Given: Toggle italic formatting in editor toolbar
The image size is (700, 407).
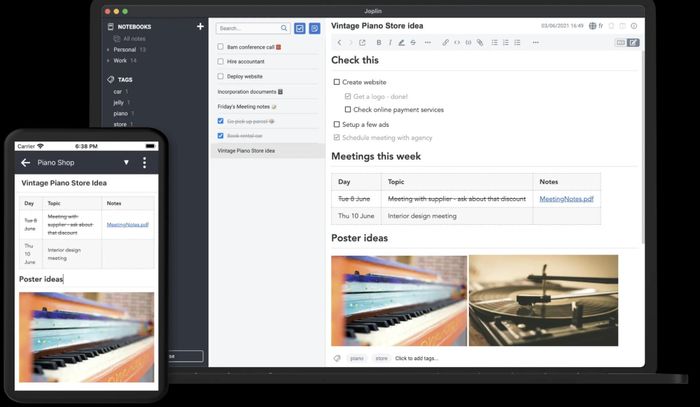Looking at the screenshot, I should click(x=390, y=42).
